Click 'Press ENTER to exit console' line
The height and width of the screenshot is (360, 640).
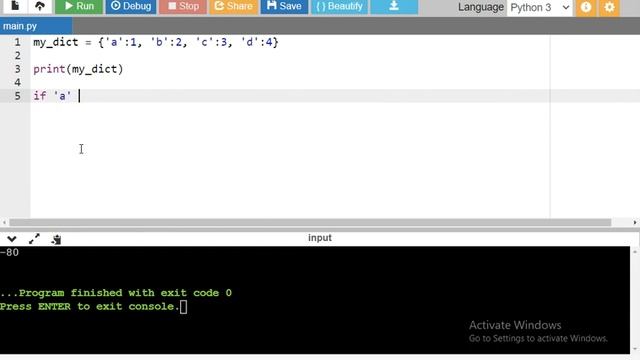pos(90,307)
